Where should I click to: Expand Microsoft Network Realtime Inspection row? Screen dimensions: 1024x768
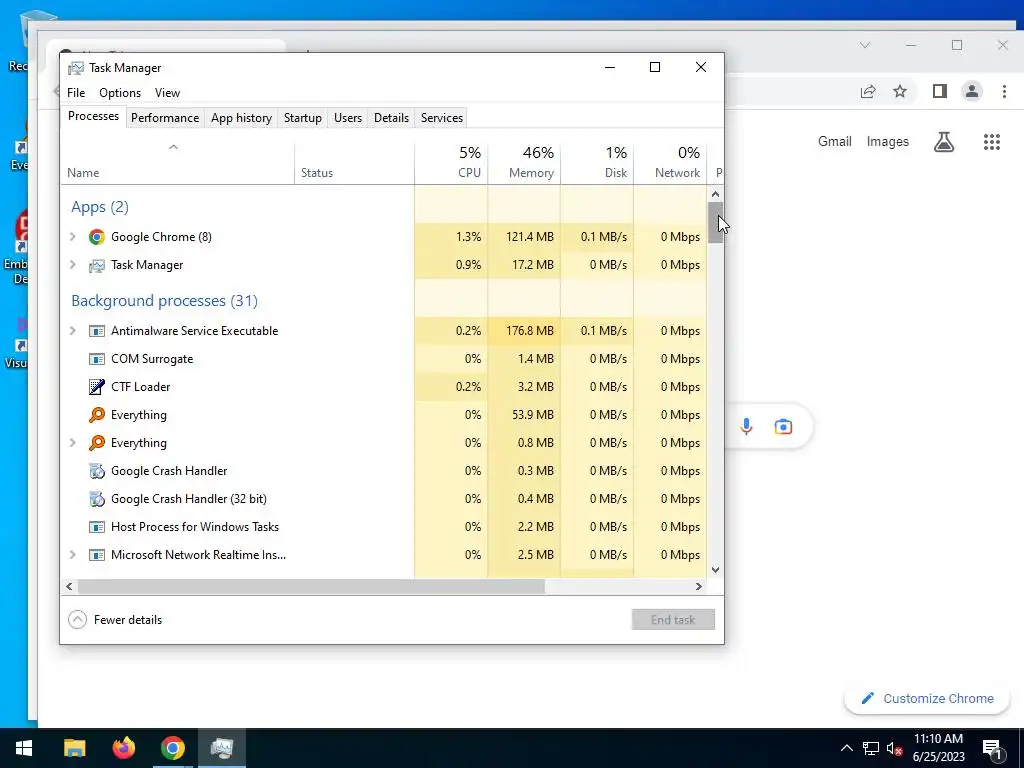tap(72, 555)
